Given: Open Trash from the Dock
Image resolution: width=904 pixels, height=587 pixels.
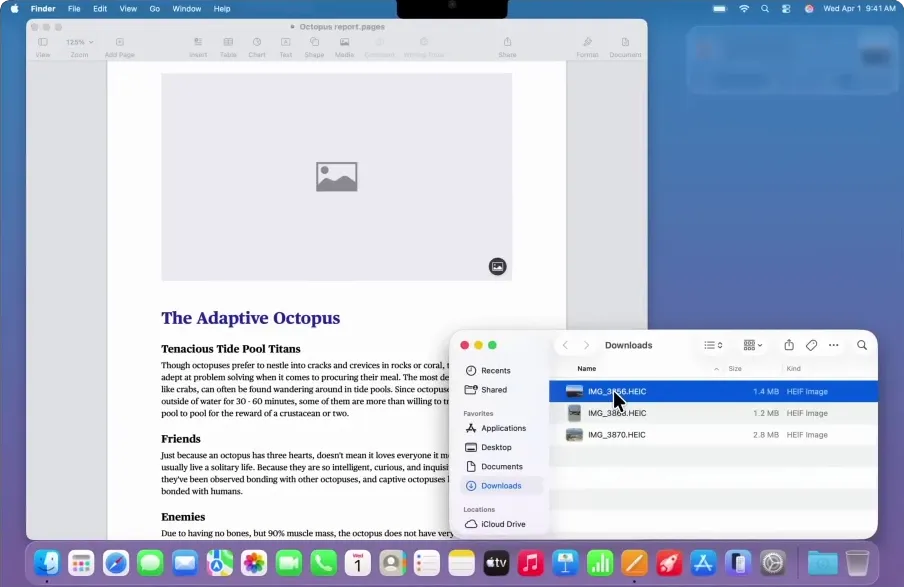Looking at the screenshot, I should [857, 563].
